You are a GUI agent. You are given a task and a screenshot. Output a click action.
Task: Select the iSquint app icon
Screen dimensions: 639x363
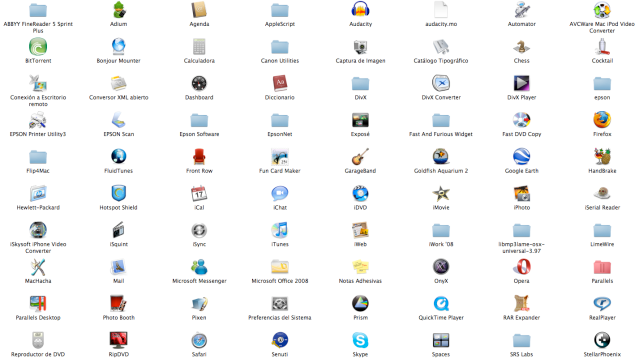tap(119, 230)
